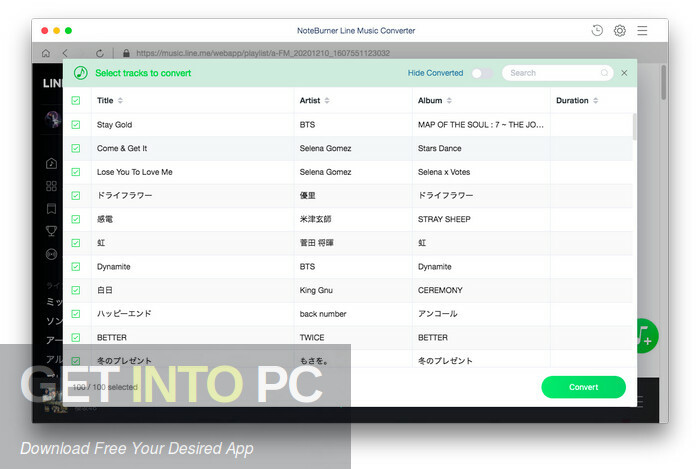Open the conversion history clock icon
The image size is (700, 469).
597,30
